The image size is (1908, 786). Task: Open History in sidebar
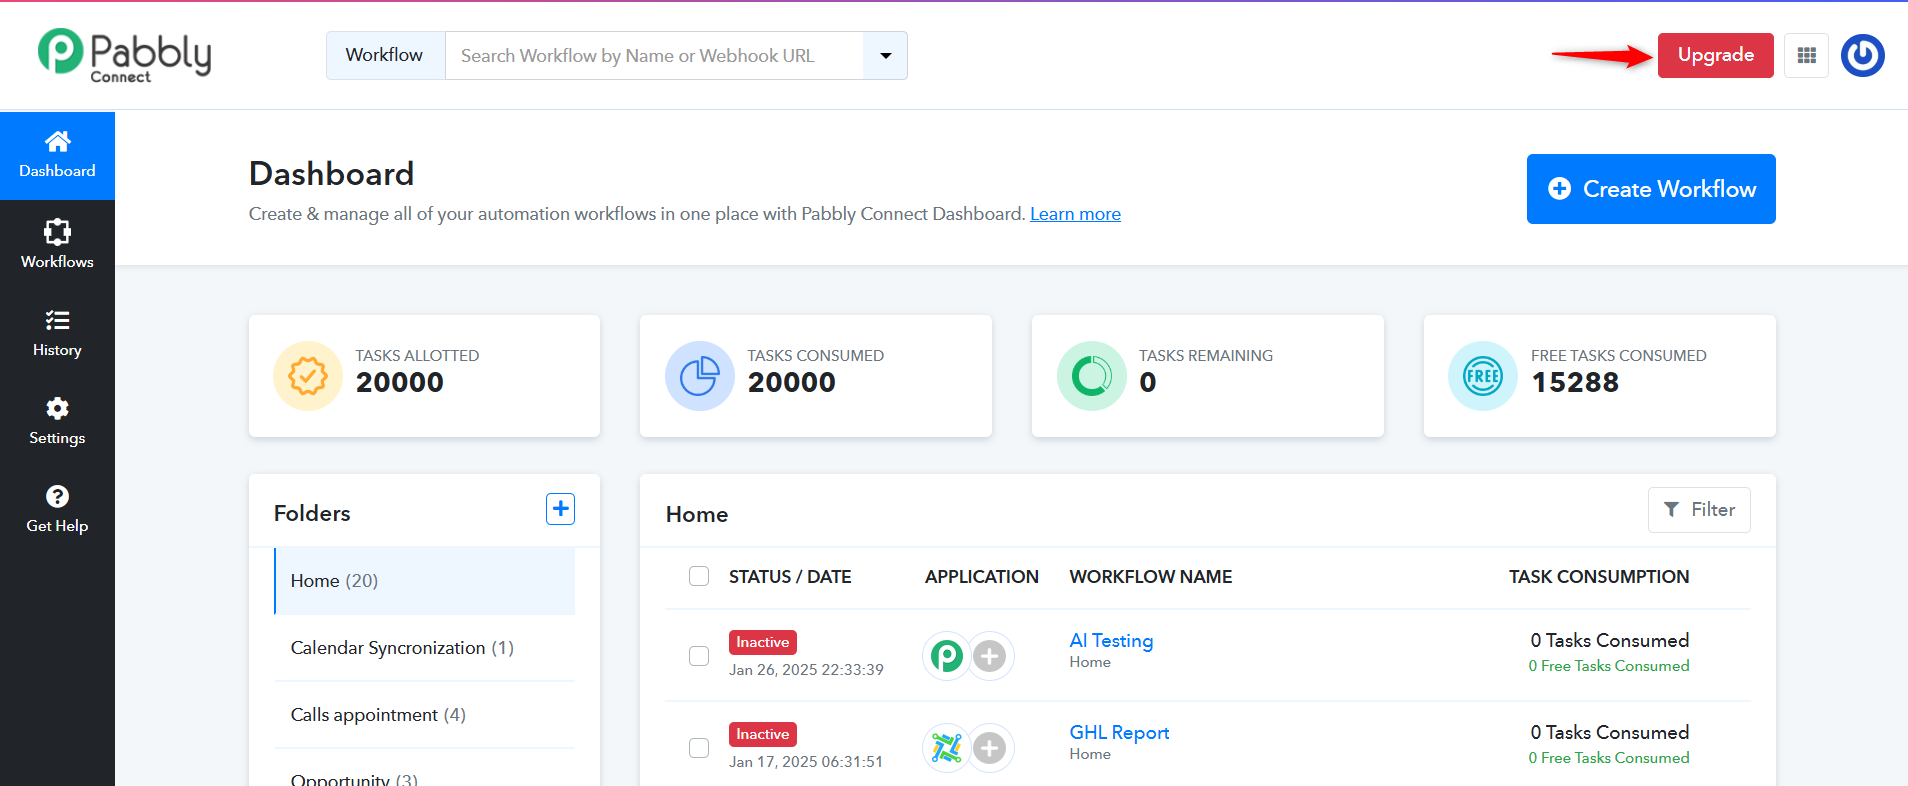click(57, 333)
